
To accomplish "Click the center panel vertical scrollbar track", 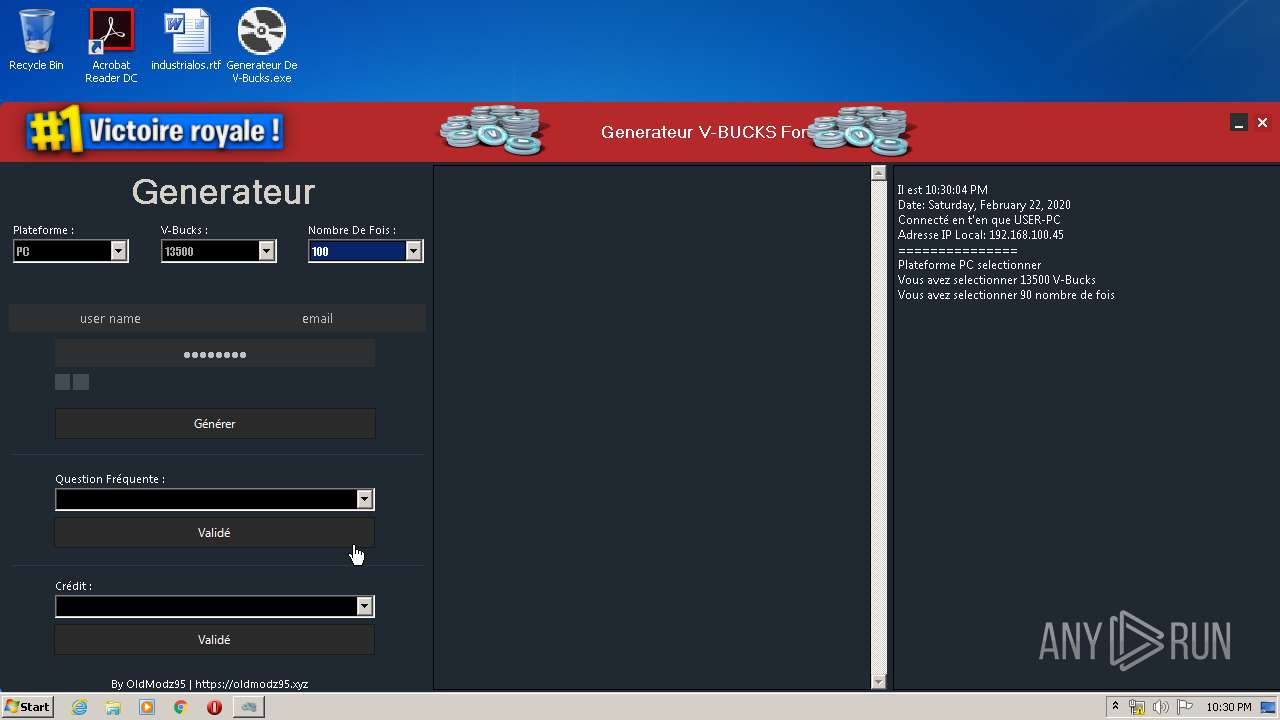I will (879, 427).
